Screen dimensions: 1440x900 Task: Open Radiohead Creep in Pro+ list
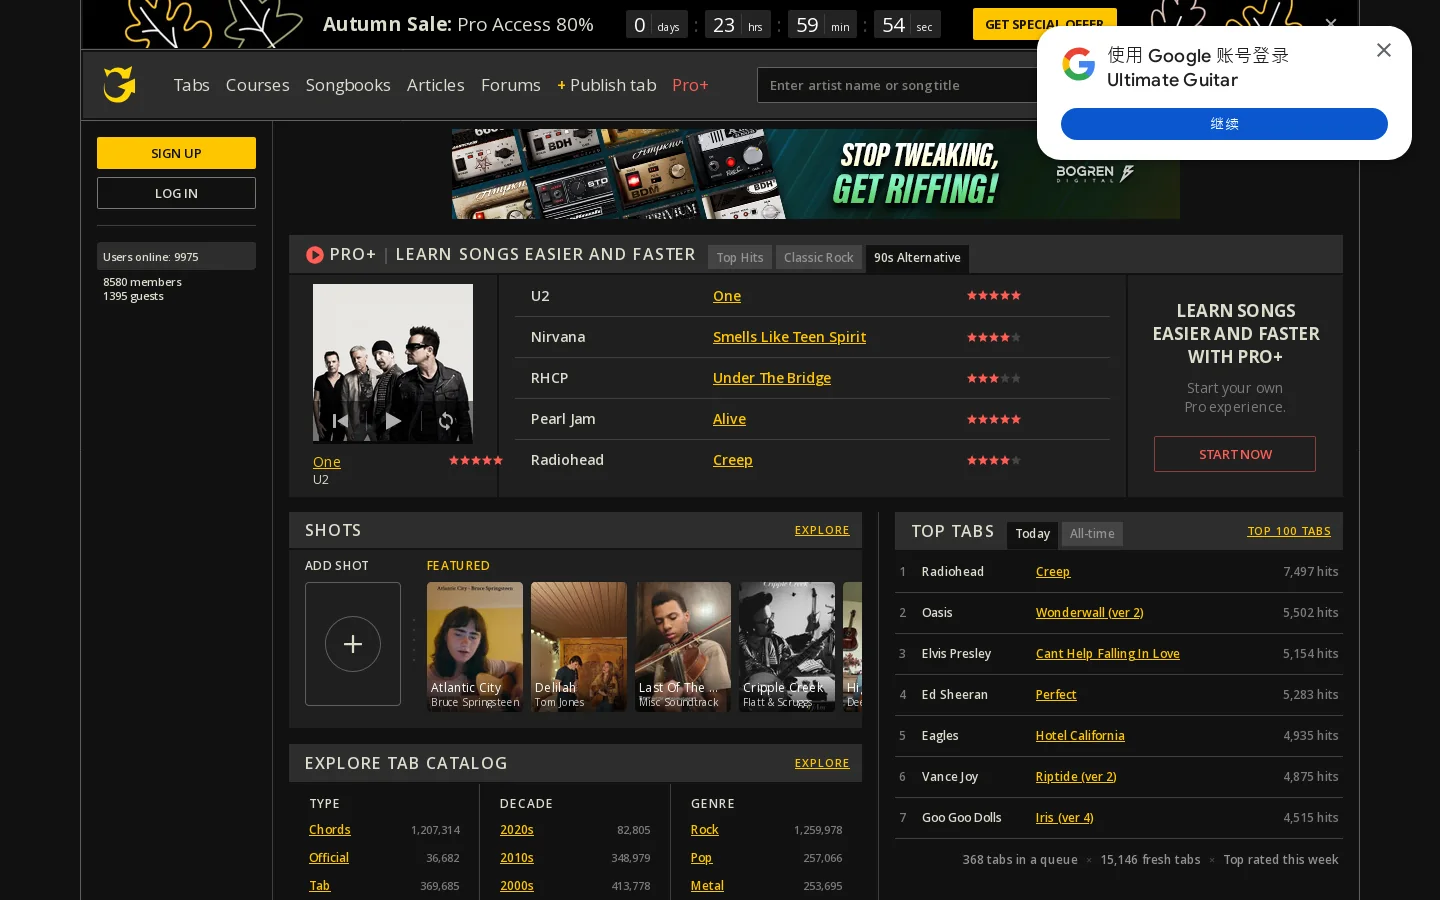tap(733, 460)
